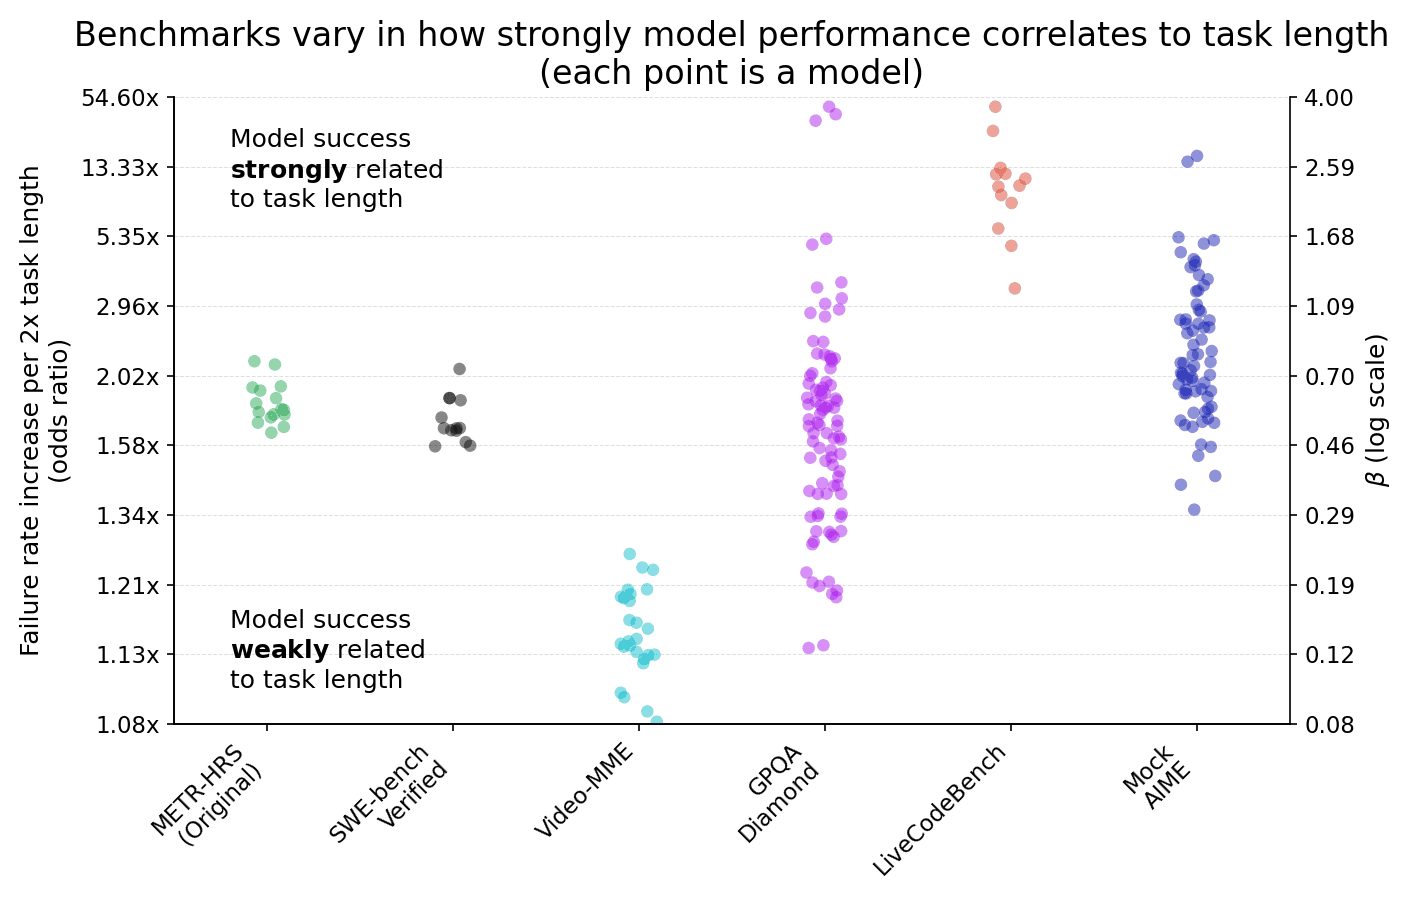Click the chart title text

(x=731, y=53)
